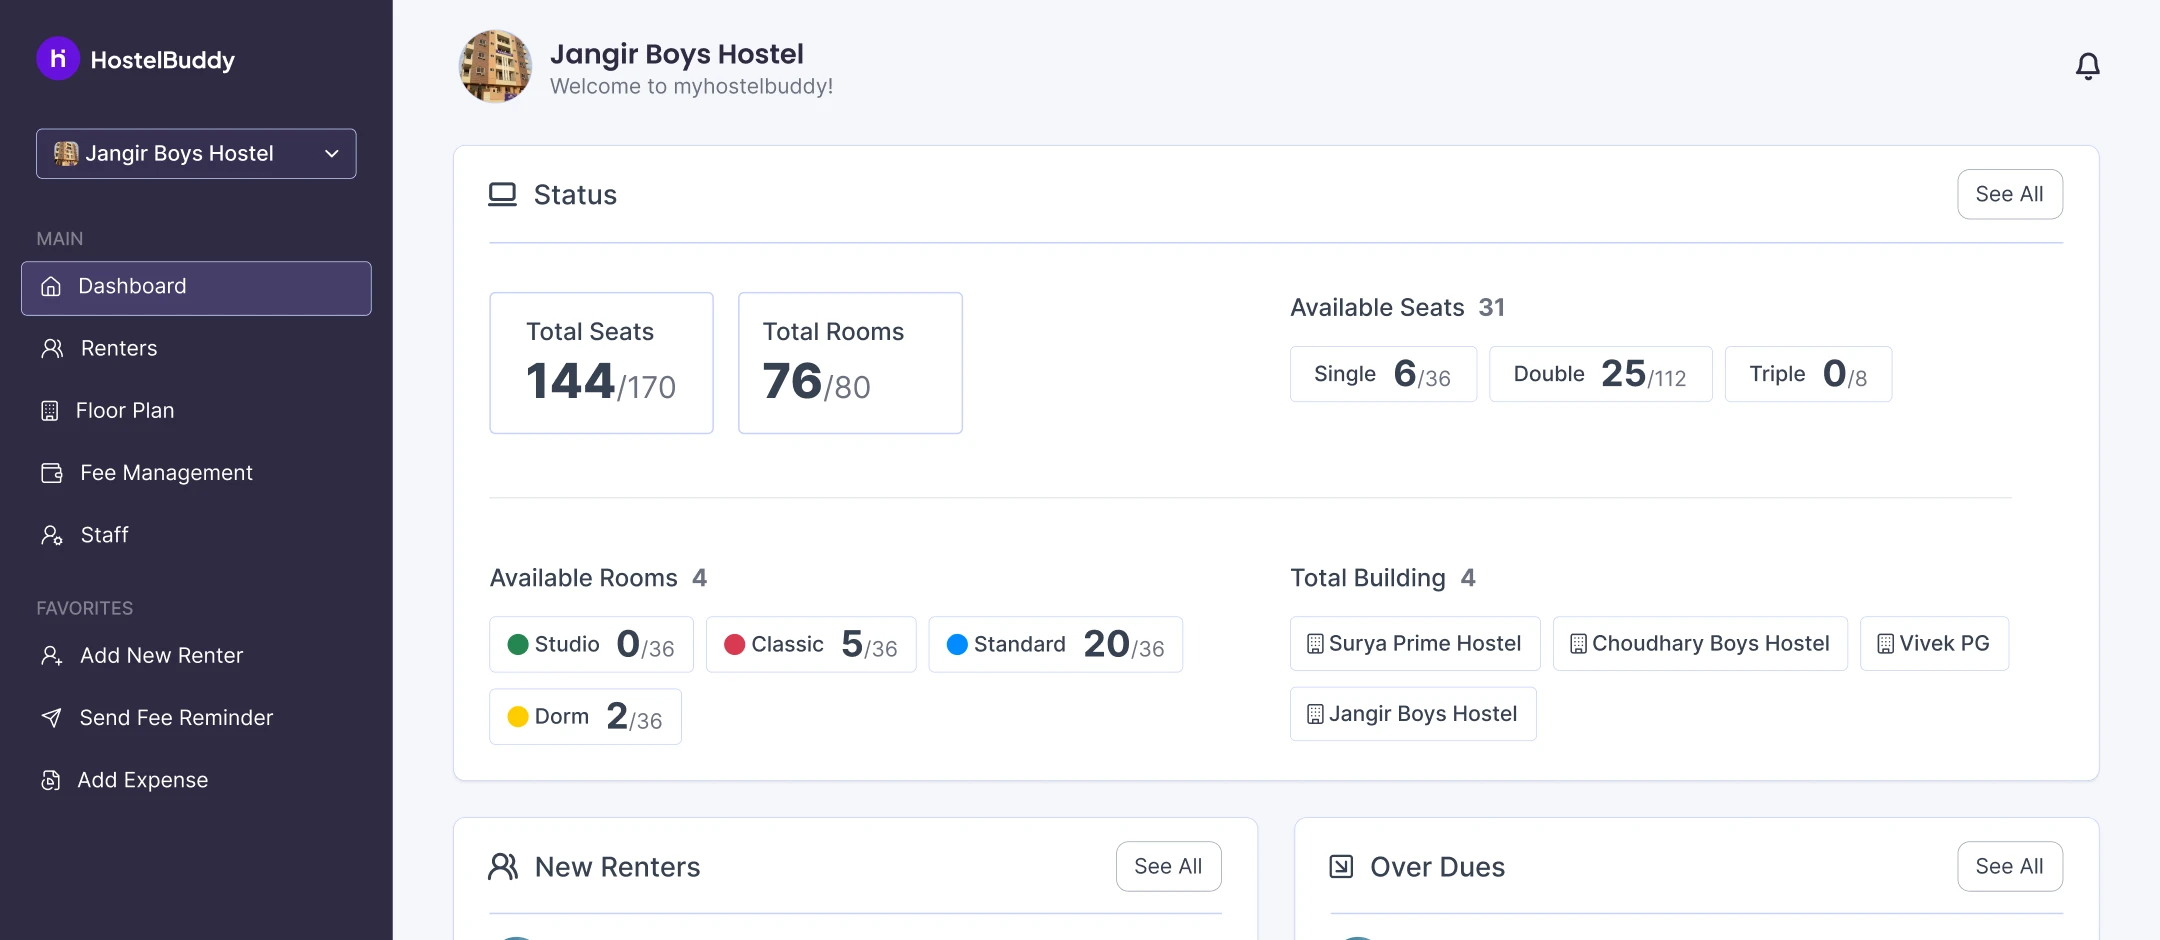Click the Send Fee Reminder paper-plane icon
The width and height of the screenshot is (2160, 940).
[x=52, y=718]
